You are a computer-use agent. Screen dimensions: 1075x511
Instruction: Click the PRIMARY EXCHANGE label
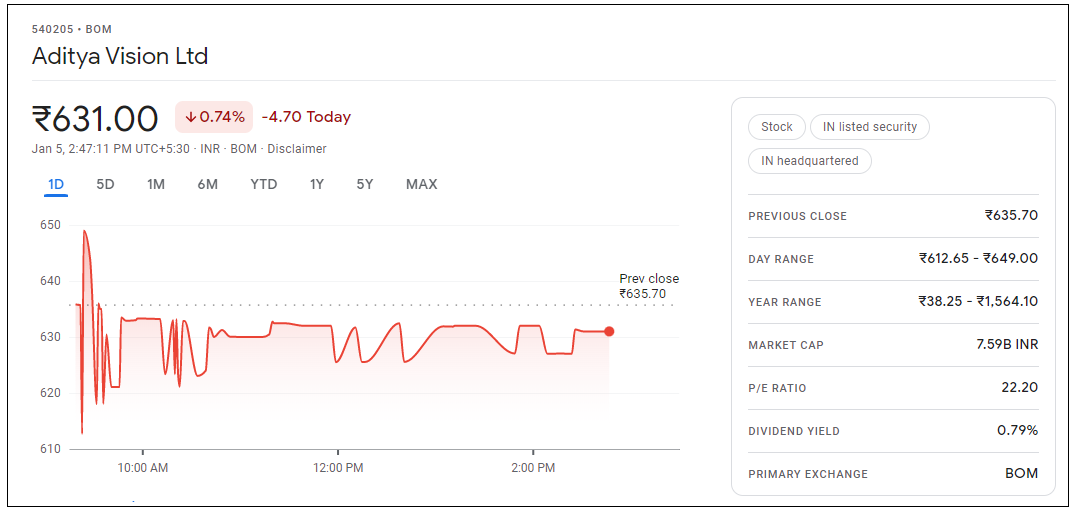[808, 474]
